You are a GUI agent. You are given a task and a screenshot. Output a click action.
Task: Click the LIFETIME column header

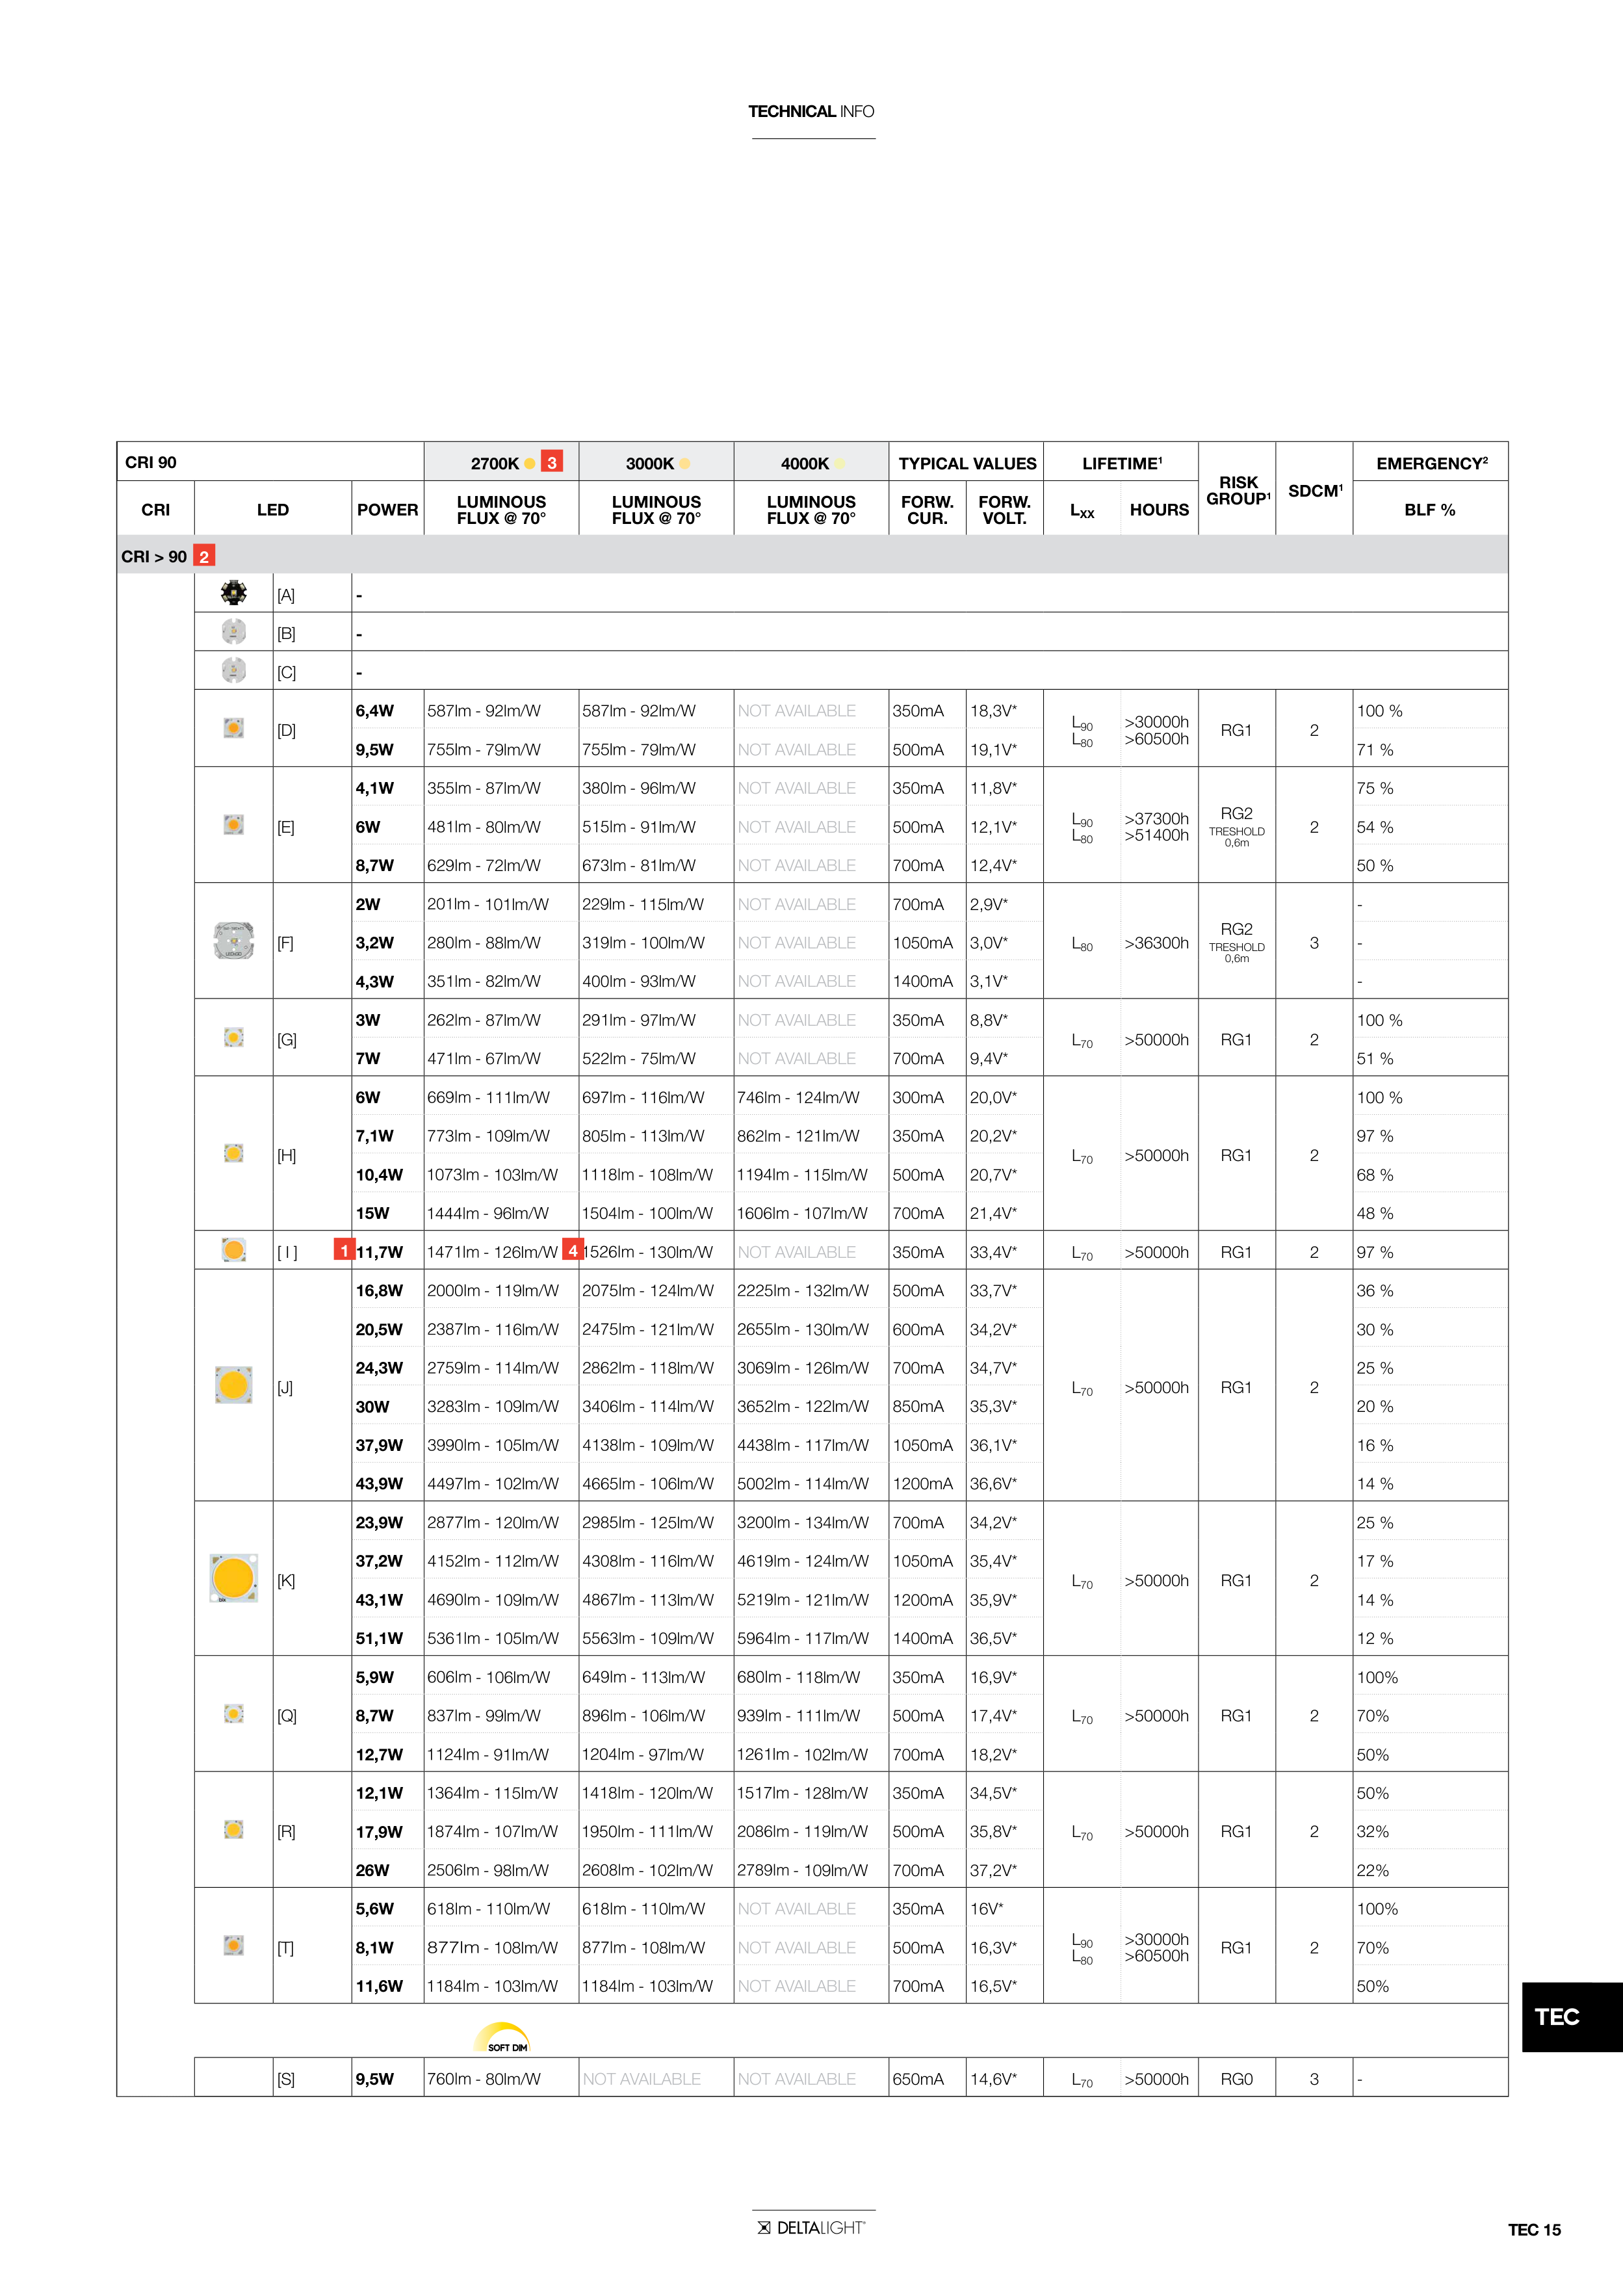coord(1121,463)
